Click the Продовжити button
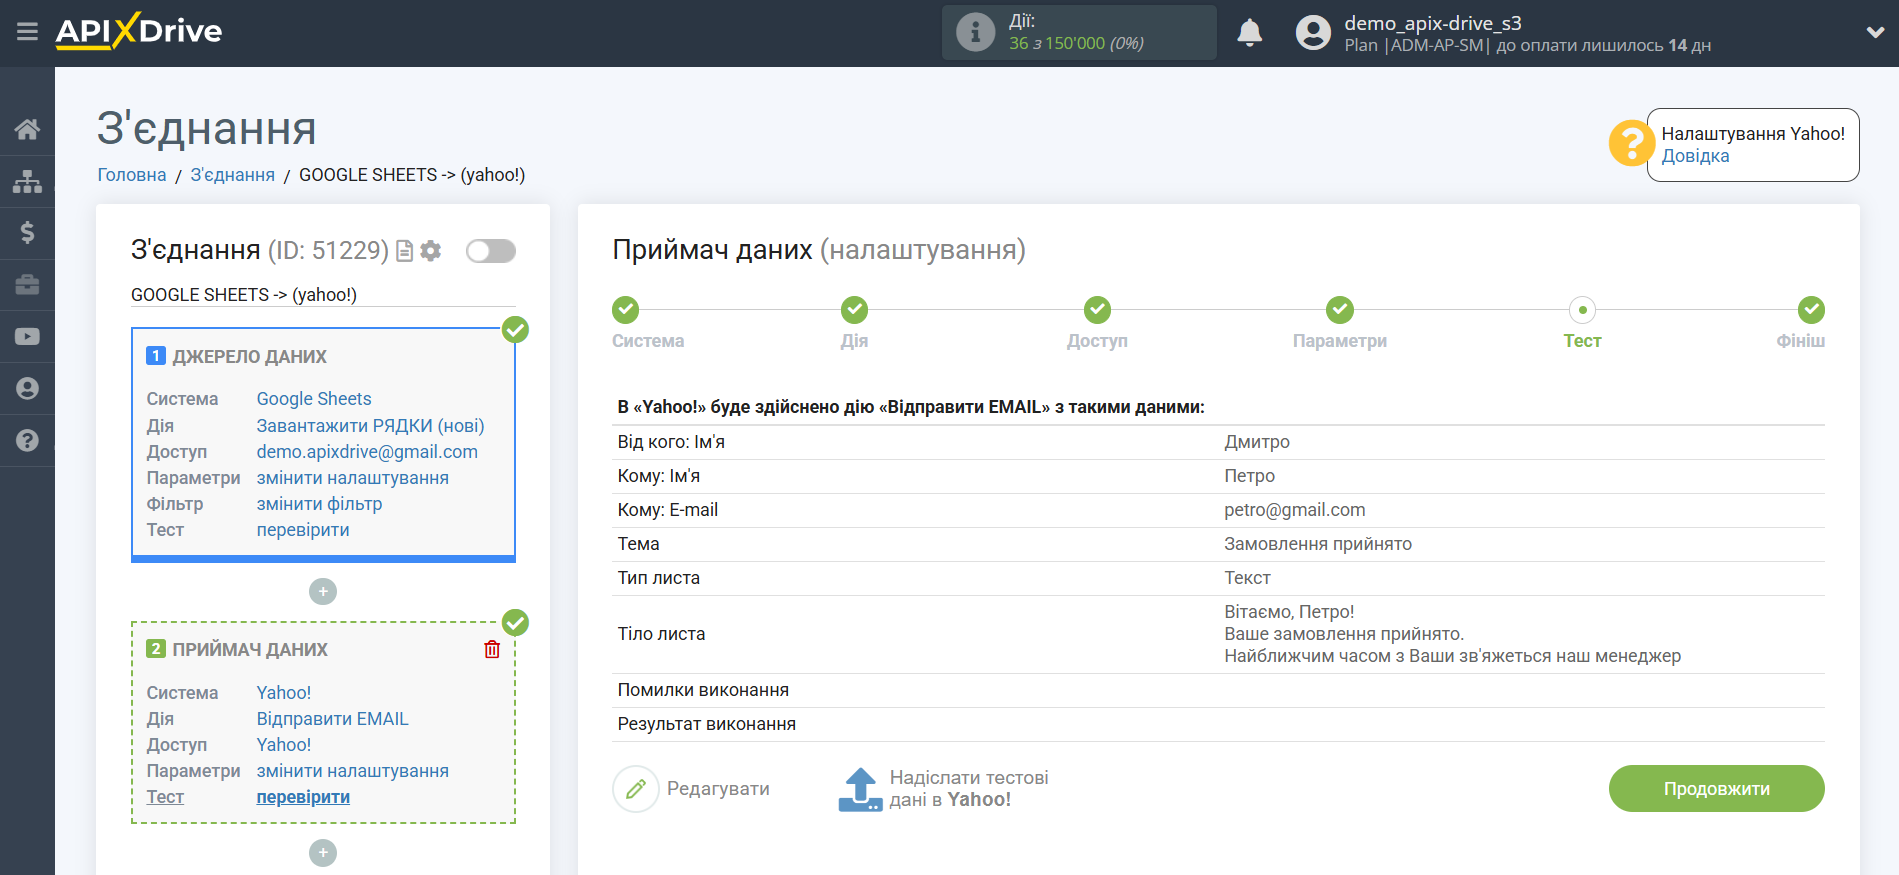 [x=1716, y=789]
